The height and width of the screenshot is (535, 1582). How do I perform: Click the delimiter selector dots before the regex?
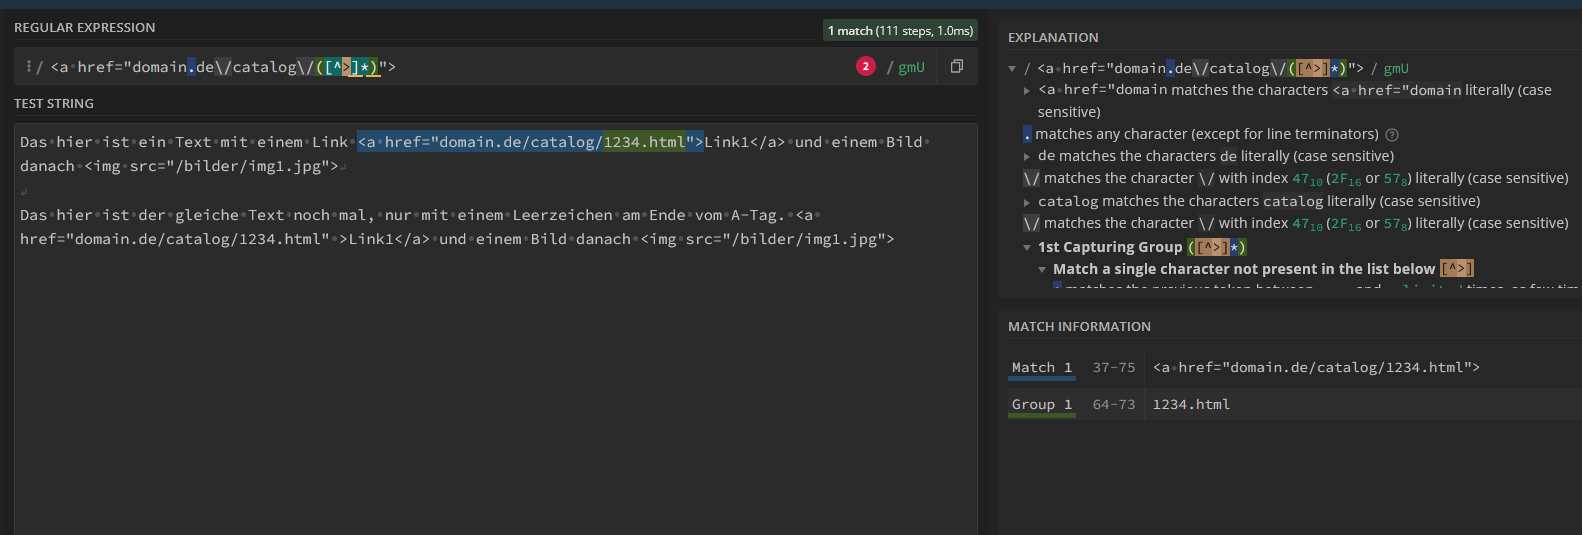tap(29, 67)
